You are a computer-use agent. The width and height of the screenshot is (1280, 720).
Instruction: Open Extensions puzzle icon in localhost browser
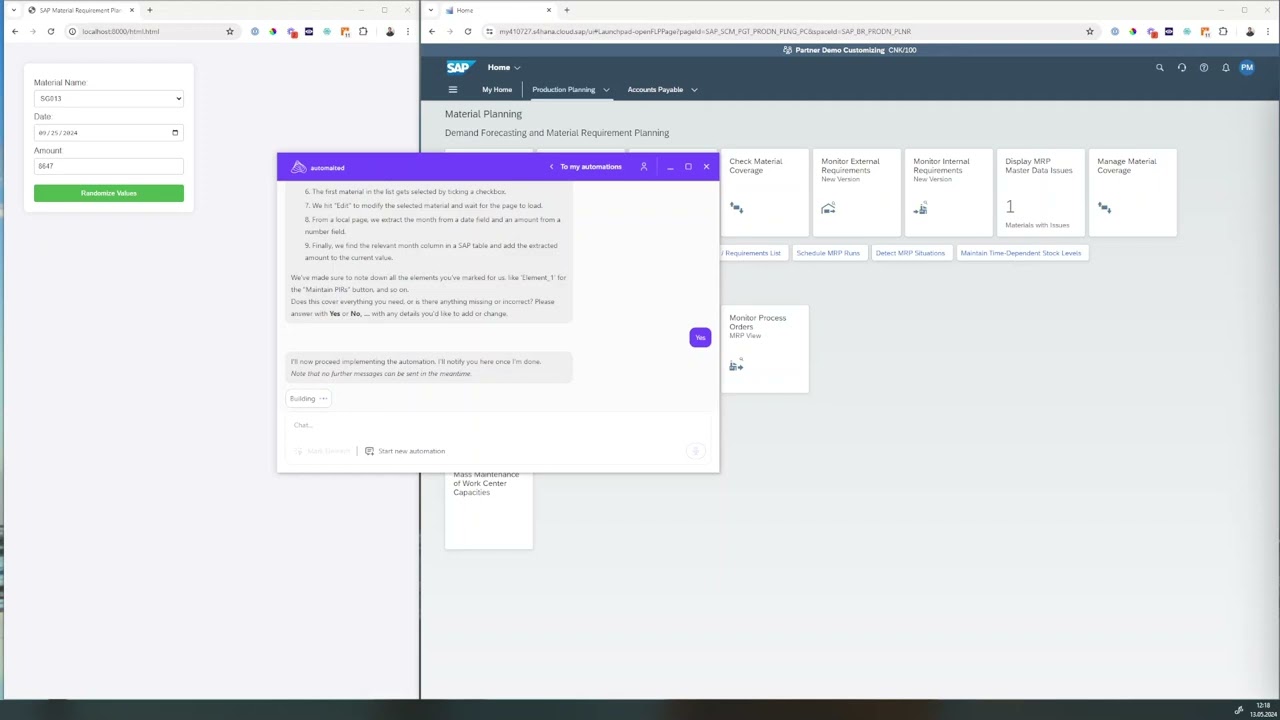[x=363, y=31]
